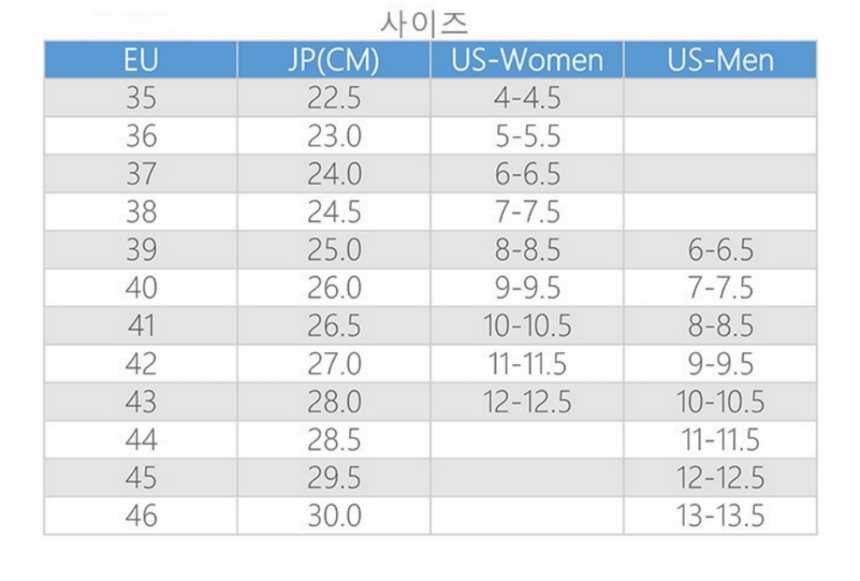Select EU size 38 cell

[x=141, y=212]
